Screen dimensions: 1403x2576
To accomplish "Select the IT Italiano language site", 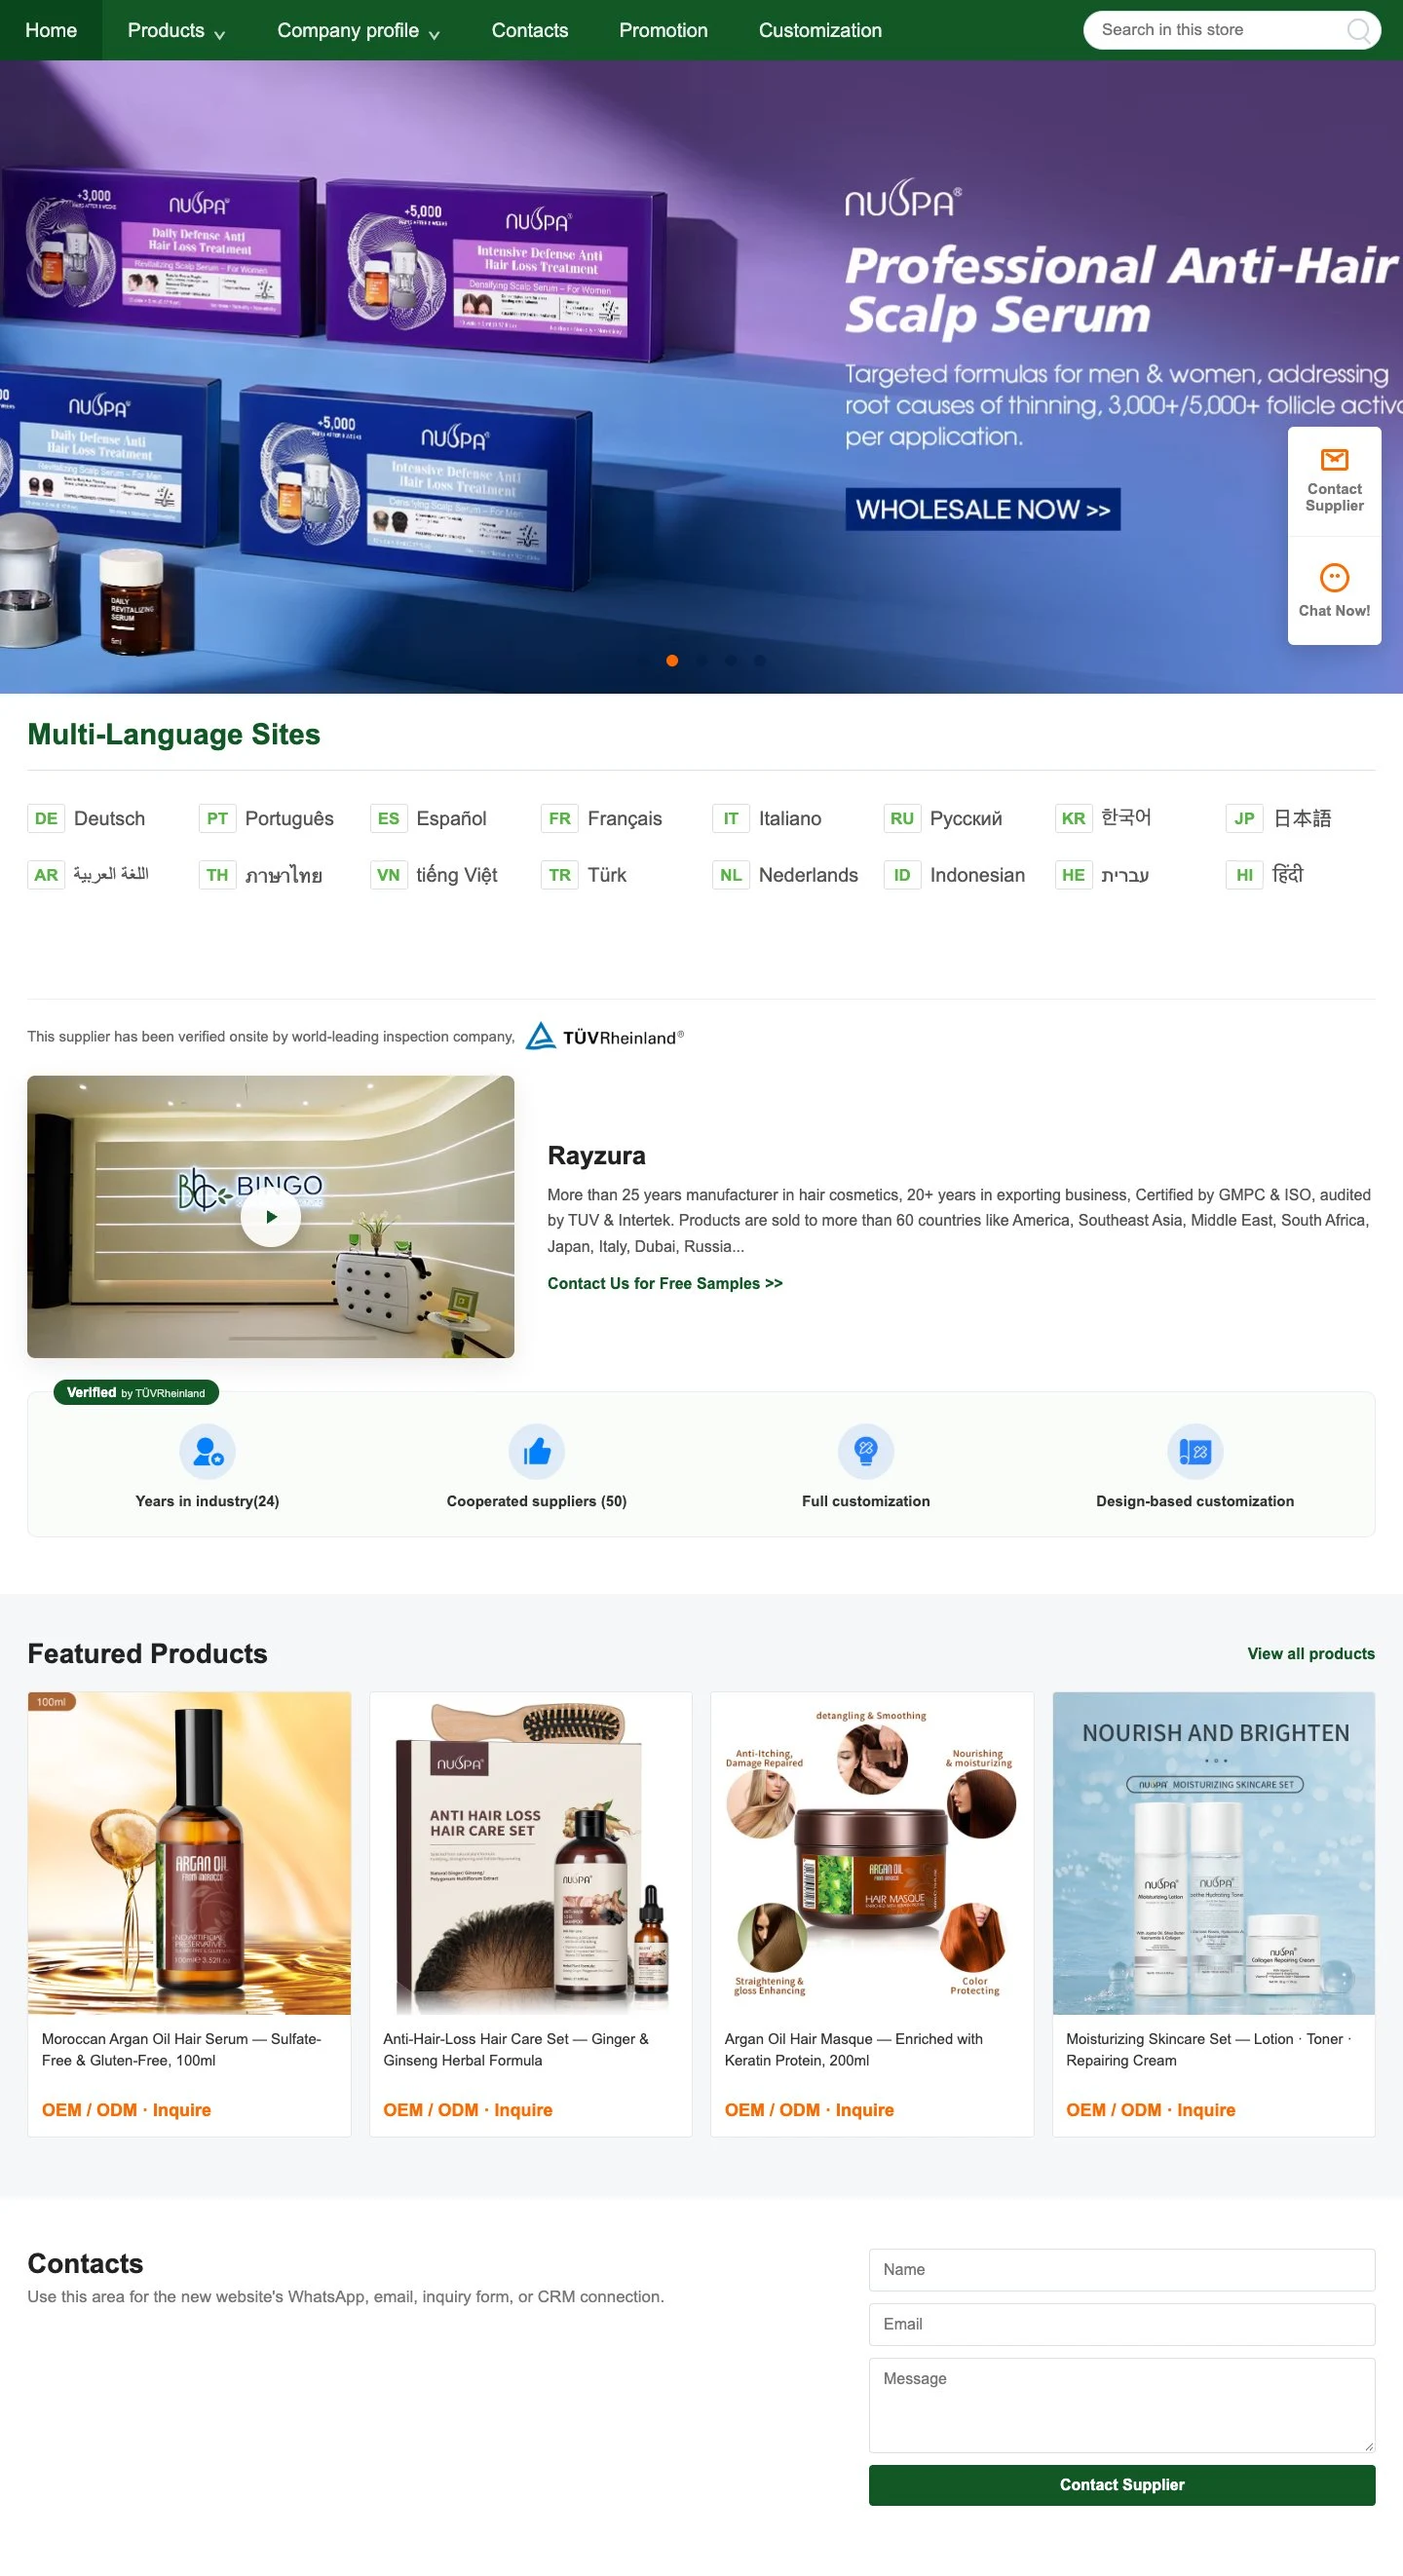I will pyautogui.click(x=767, y=818).
